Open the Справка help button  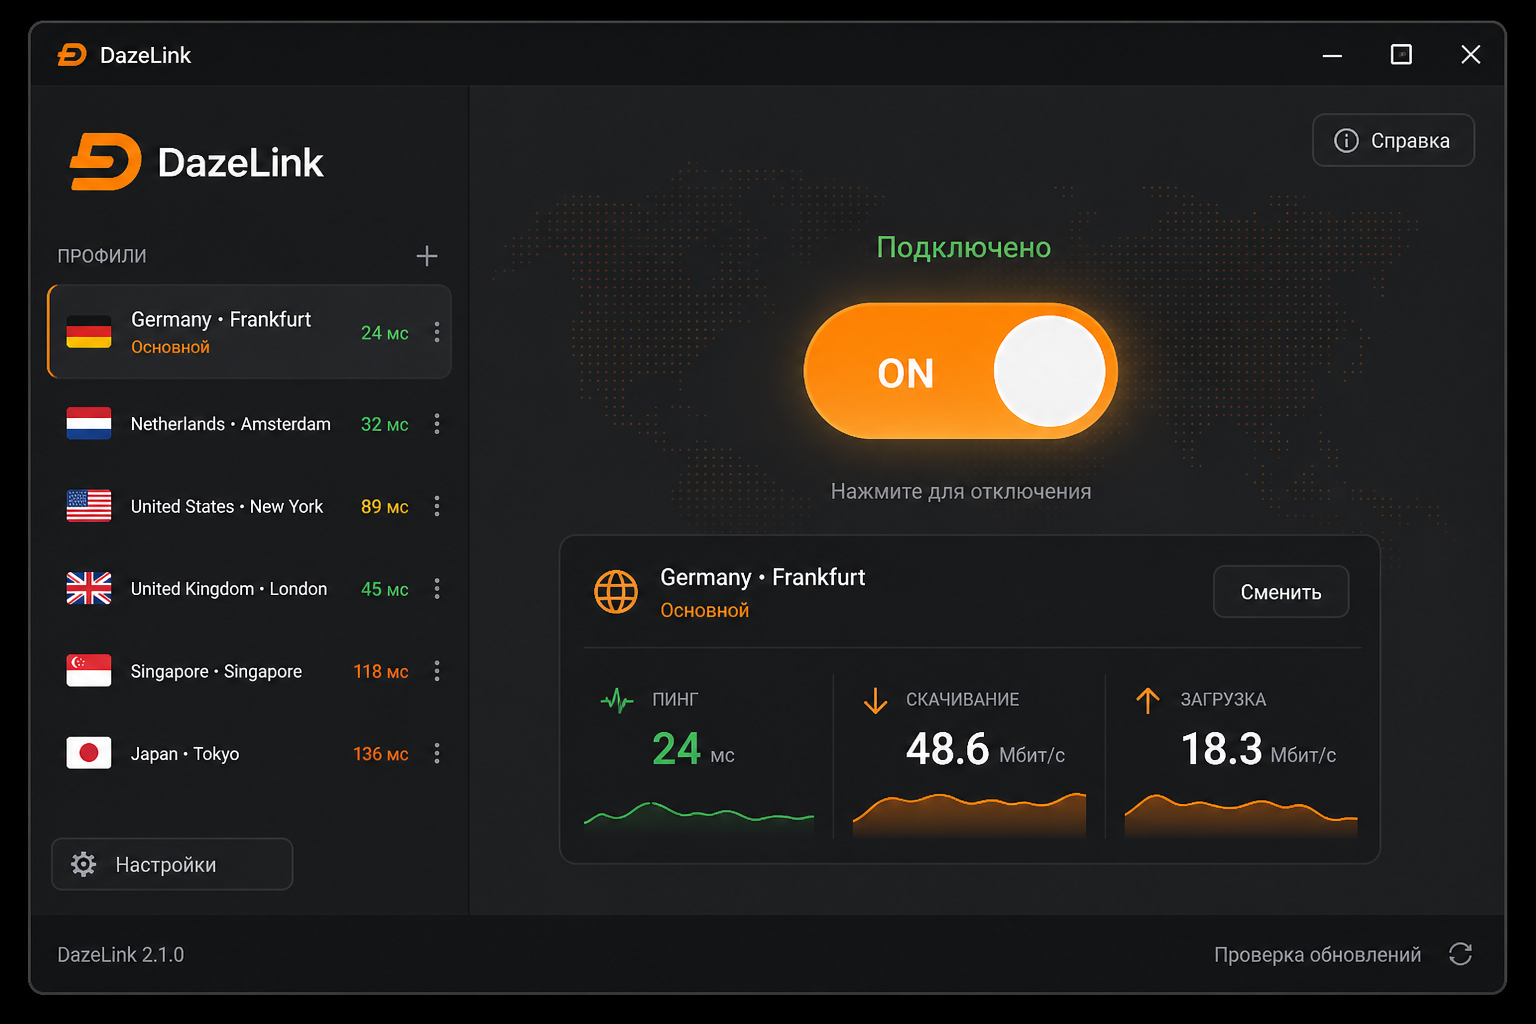(1393, 140)
